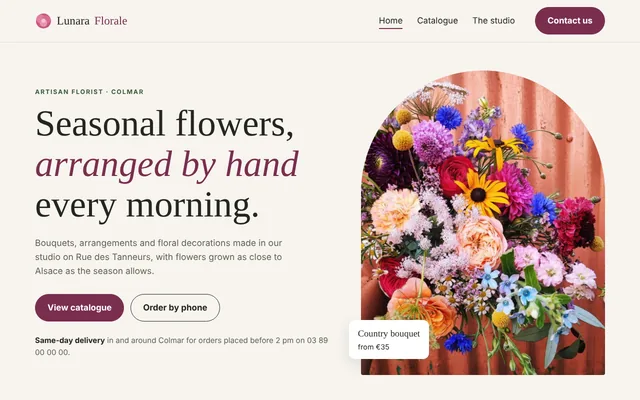
Task: Click the 'Seasonal flowers,' heading line
Action: [164, 123]
